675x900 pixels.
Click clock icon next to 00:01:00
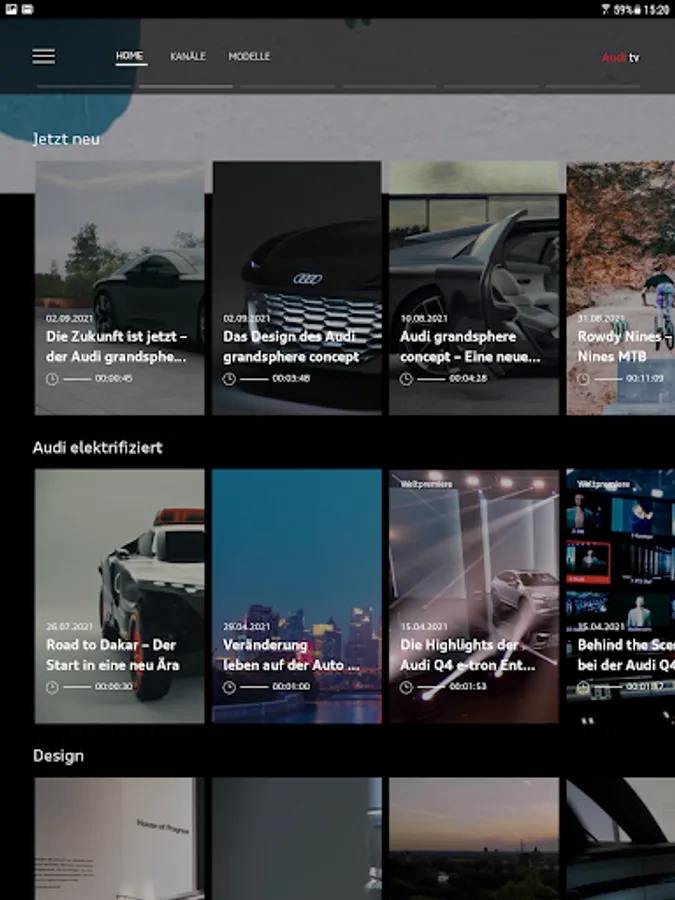pyautogui.click(x=229, y=687)
